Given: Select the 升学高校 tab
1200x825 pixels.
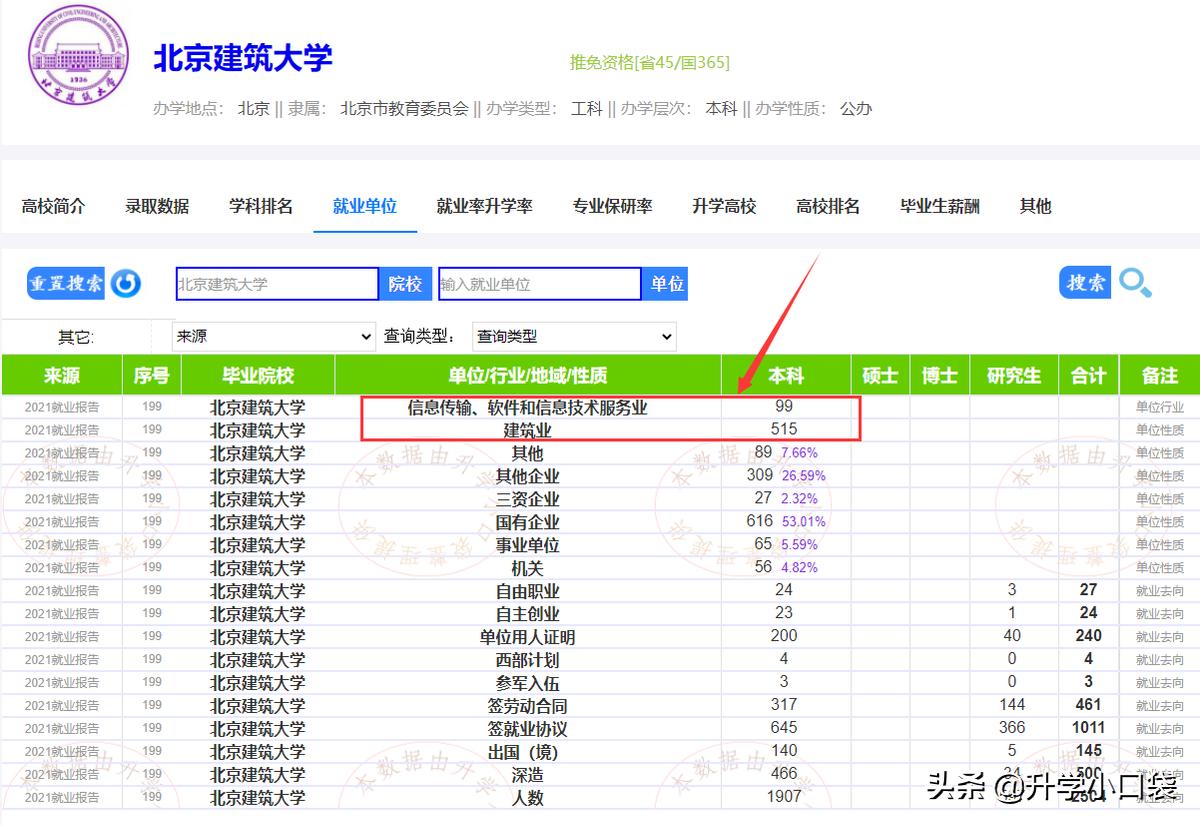Looking at the screenshot, I should tap(723, 206).
